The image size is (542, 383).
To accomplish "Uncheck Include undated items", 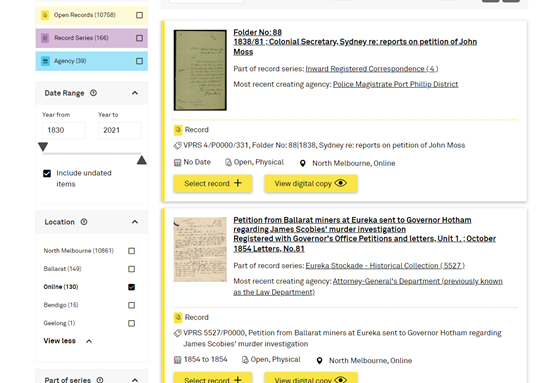I will (47, 173).
